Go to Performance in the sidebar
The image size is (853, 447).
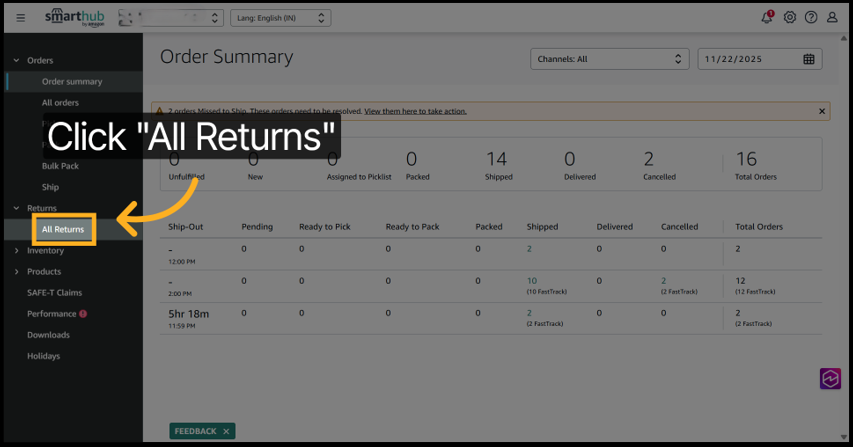52,314
